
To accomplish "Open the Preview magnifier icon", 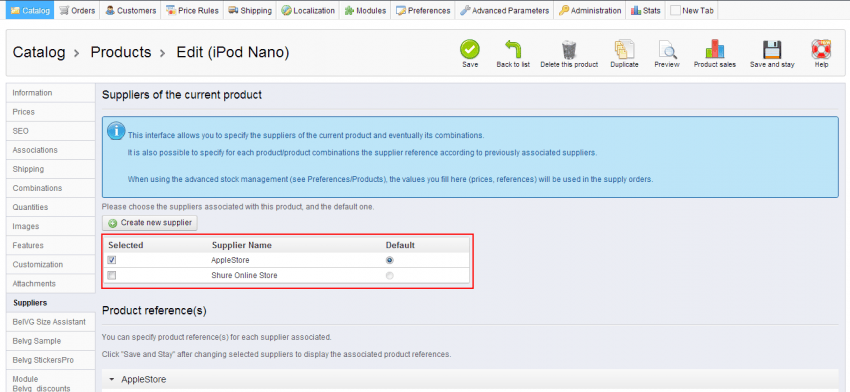I will (667, 49).
